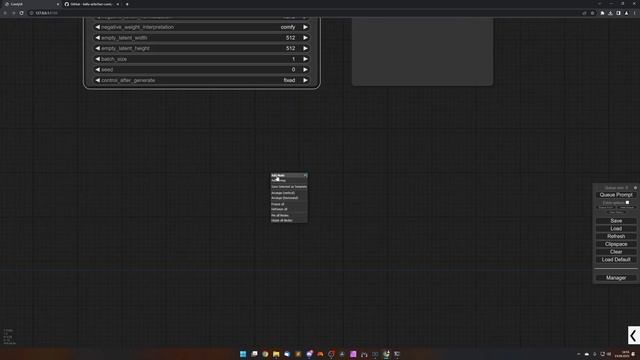Viewport: 640px width, 360px height.
Task: Open Windows Start menu in taskbar
Action: [x=243, y=354]
